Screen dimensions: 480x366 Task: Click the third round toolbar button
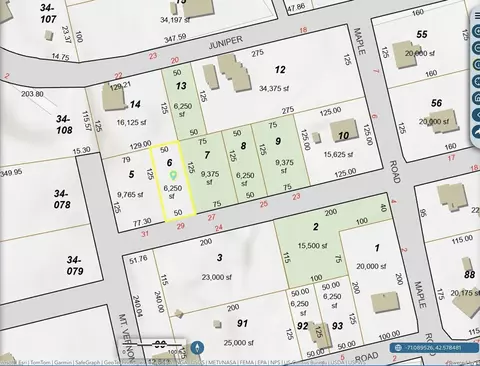(477, 65)
